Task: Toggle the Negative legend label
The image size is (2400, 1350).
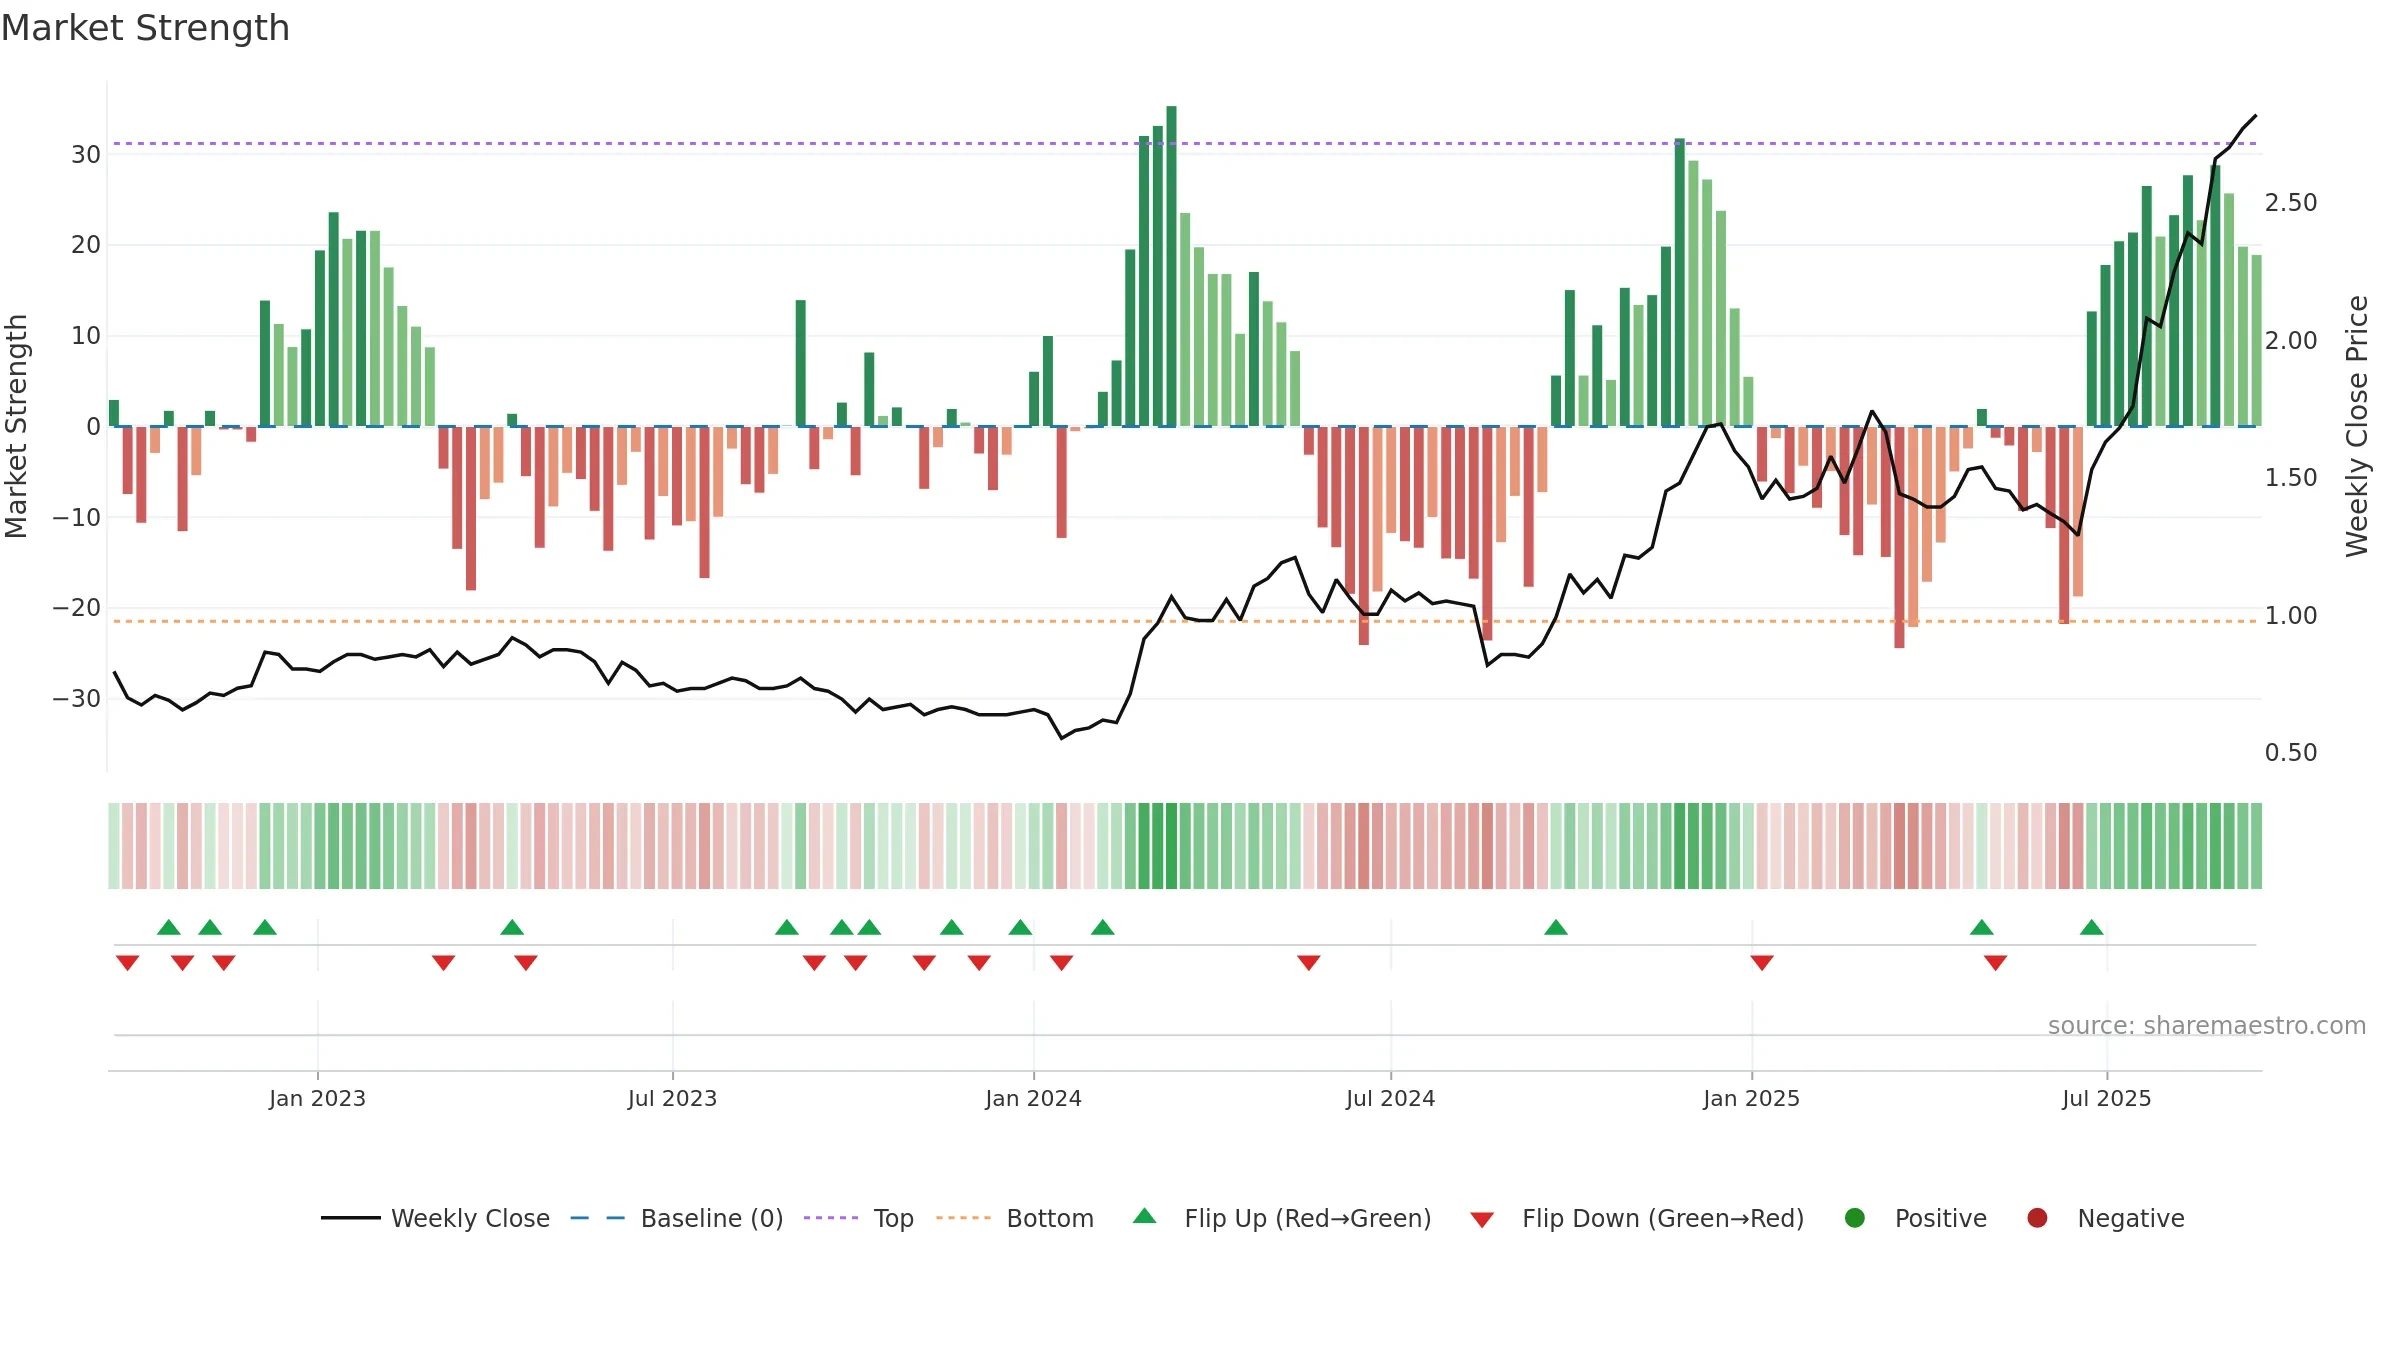Action: (2131, 1219)
